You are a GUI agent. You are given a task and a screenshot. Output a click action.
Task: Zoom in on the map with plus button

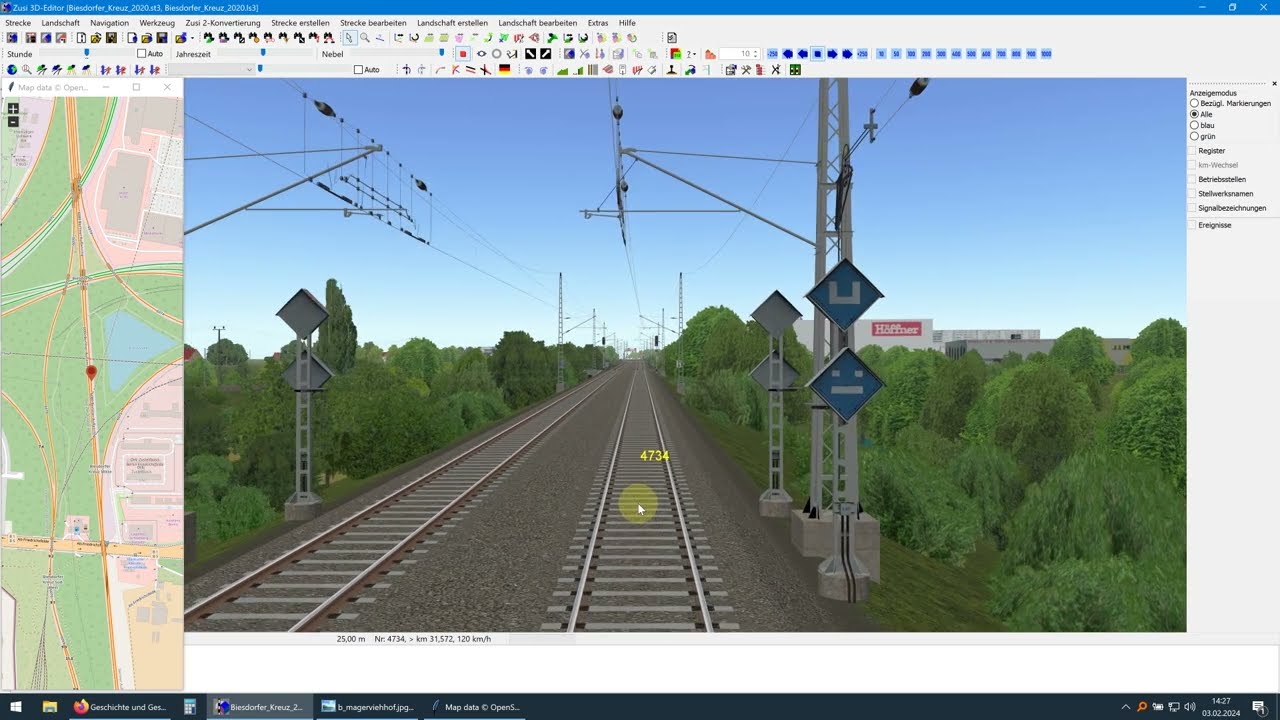[x=13, y=108]
